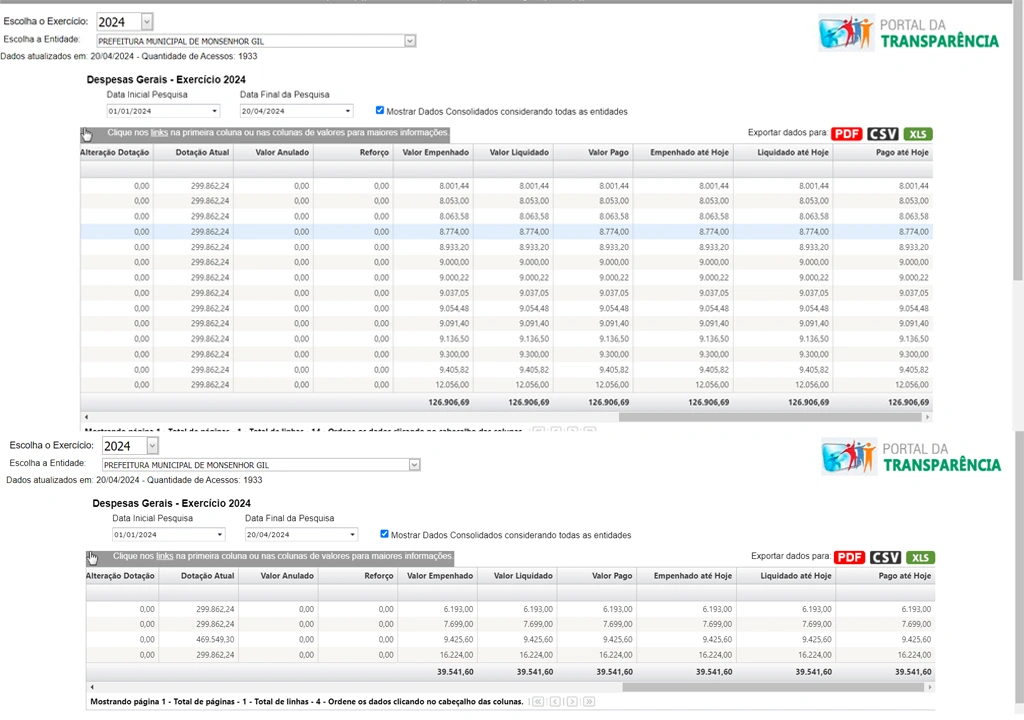Open the upper Data Inicial da Pesquisa dropdown

(x=214, y=112)
